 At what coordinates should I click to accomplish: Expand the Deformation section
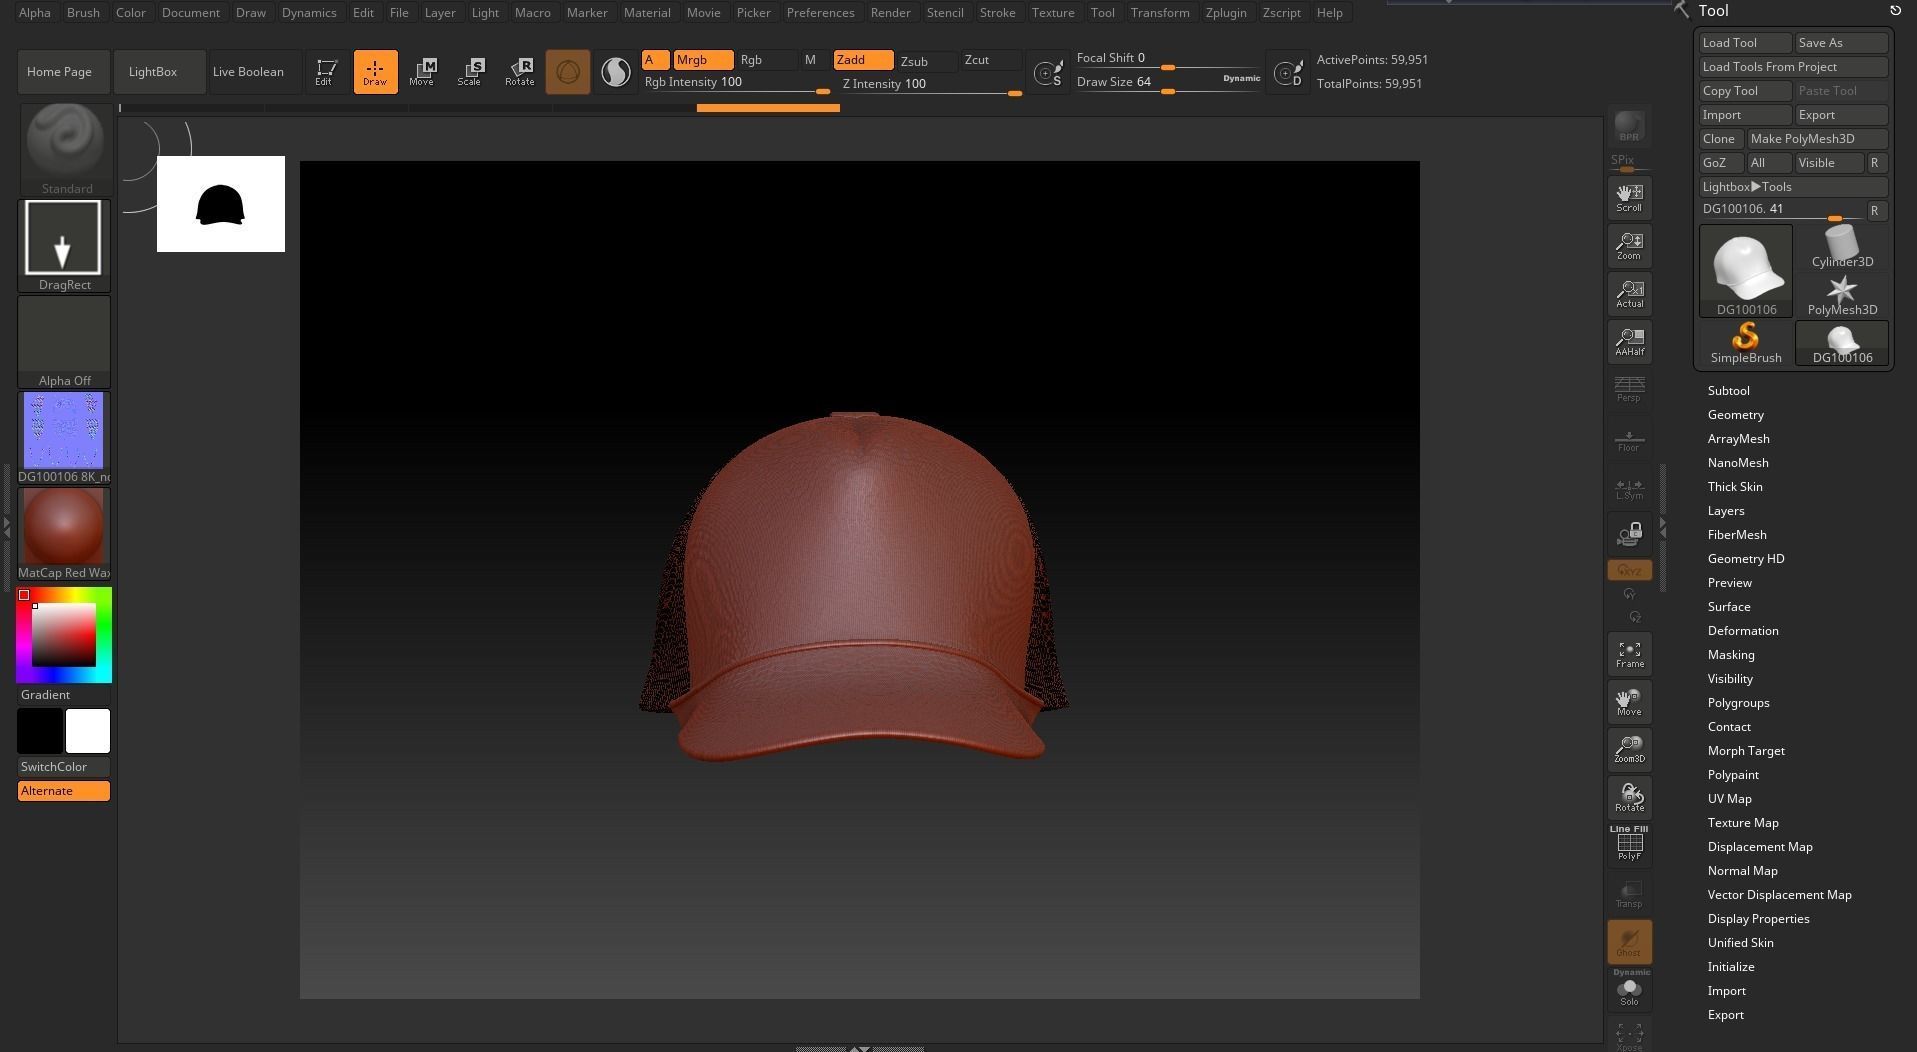click(x=1743, y=631)
